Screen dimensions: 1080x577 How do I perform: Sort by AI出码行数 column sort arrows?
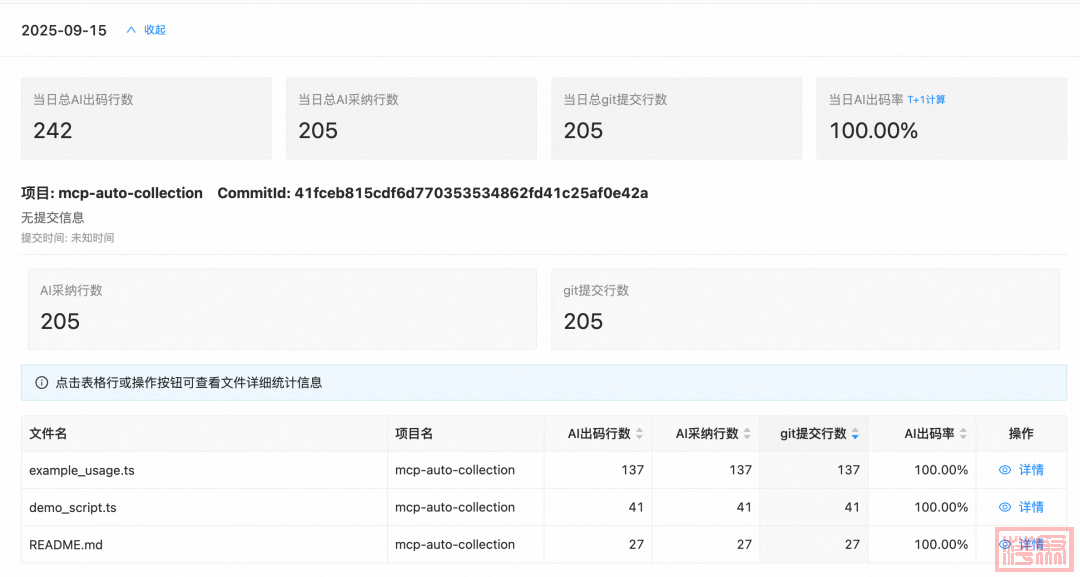(x=640, y=434)
